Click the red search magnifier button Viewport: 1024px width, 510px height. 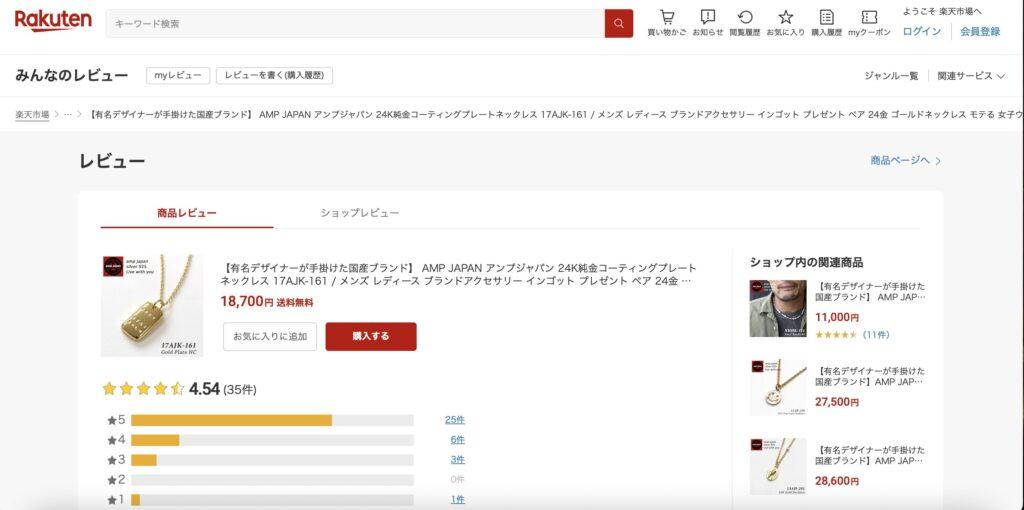pyautogui.click(x=618, y=24)
